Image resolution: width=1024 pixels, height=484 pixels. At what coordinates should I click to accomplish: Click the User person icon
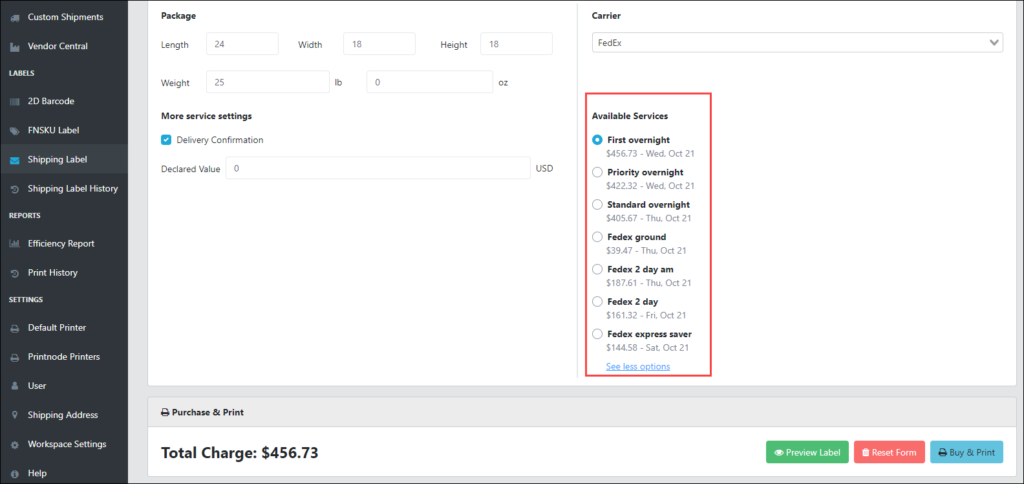(14, 386)
